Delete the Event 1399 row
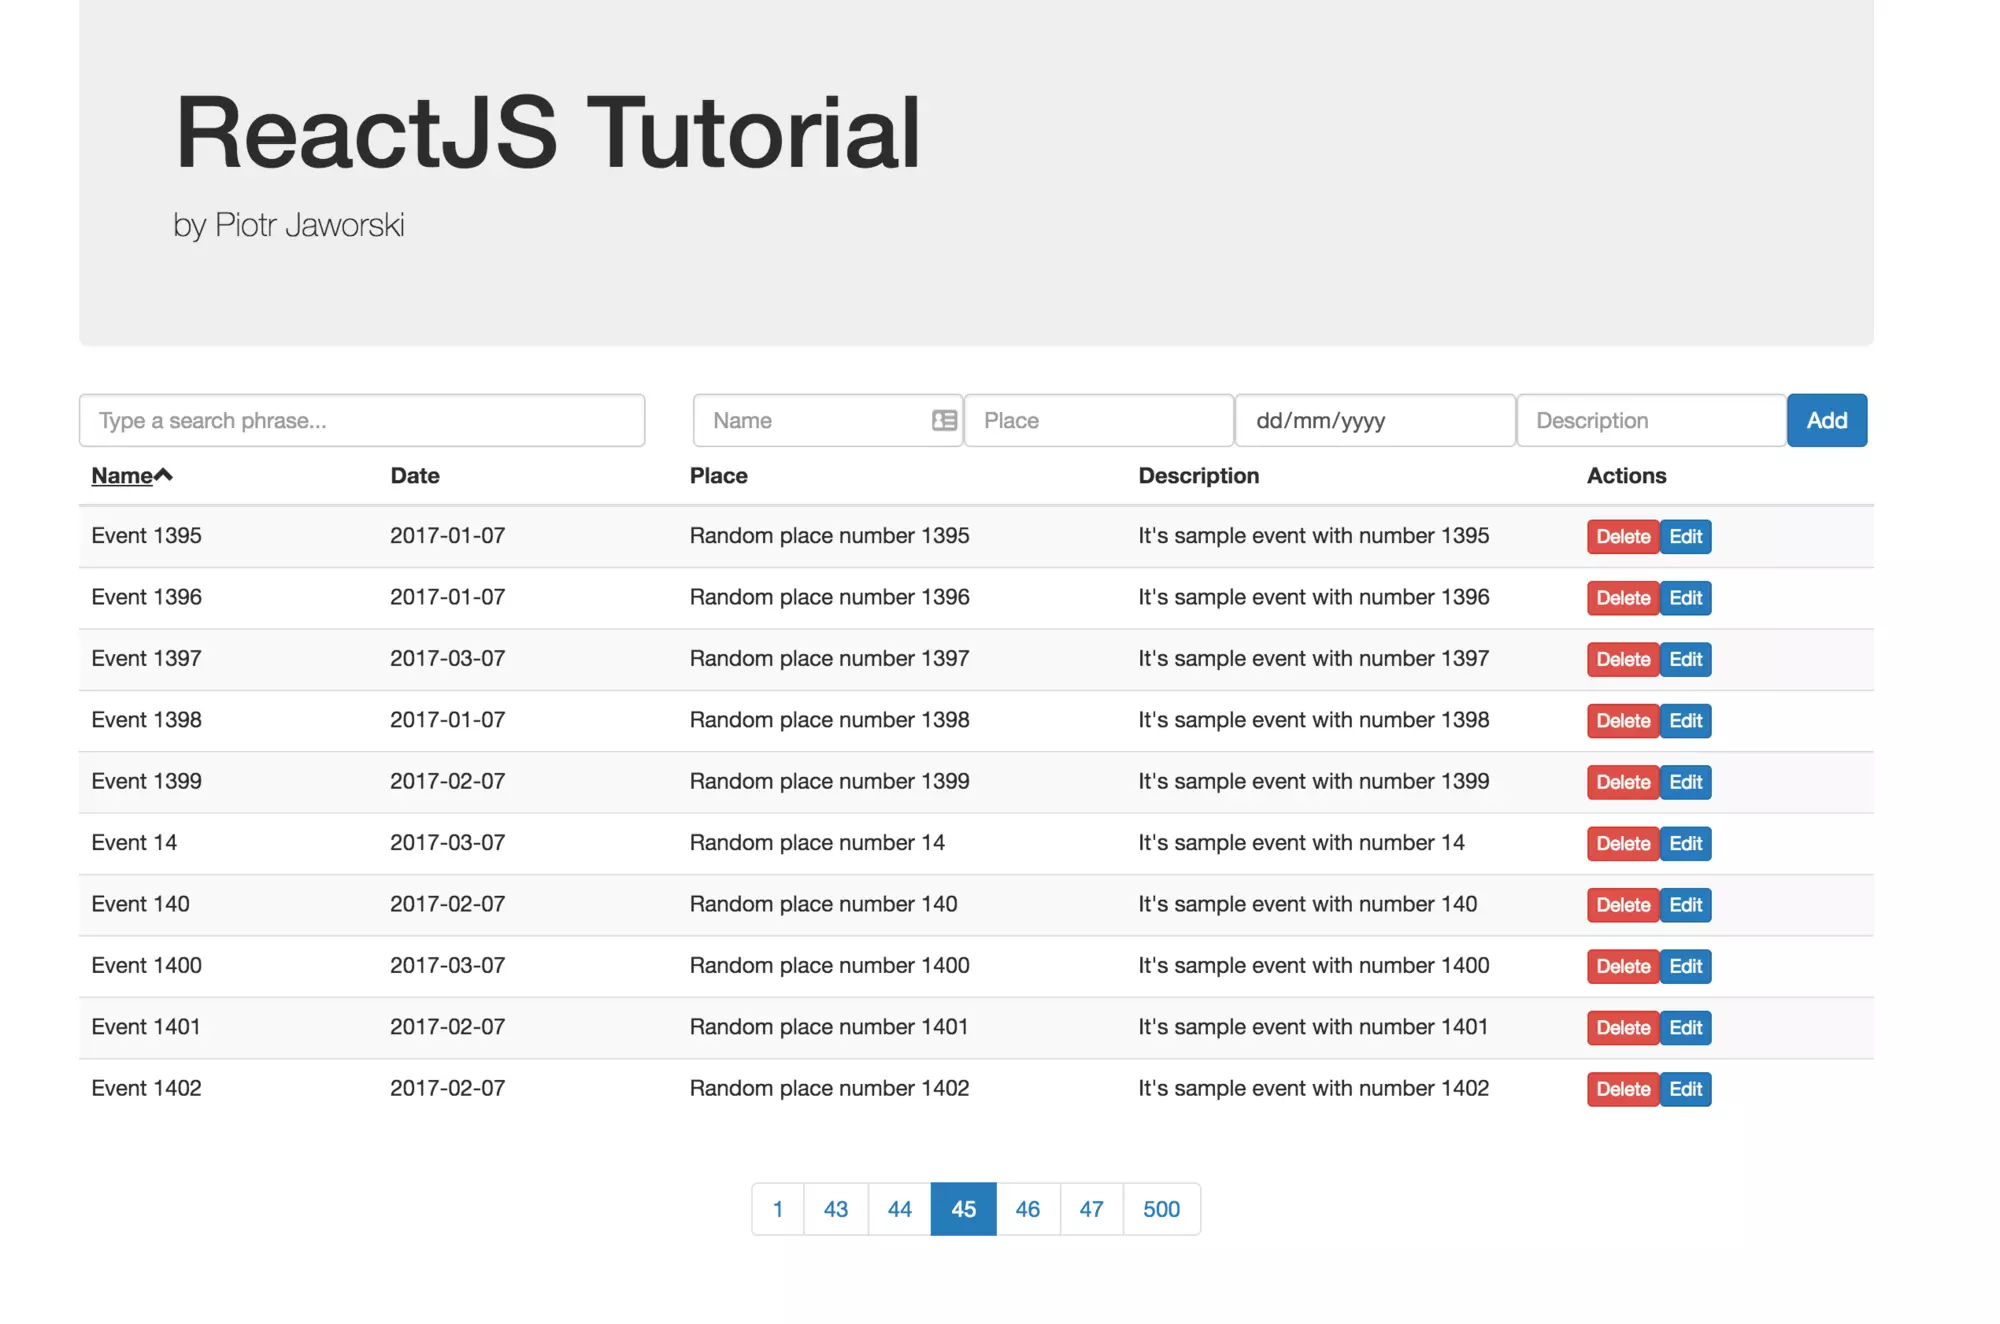This screenshot has width=2000, height=1324. pyautogui.click(x=1623, y=782)
